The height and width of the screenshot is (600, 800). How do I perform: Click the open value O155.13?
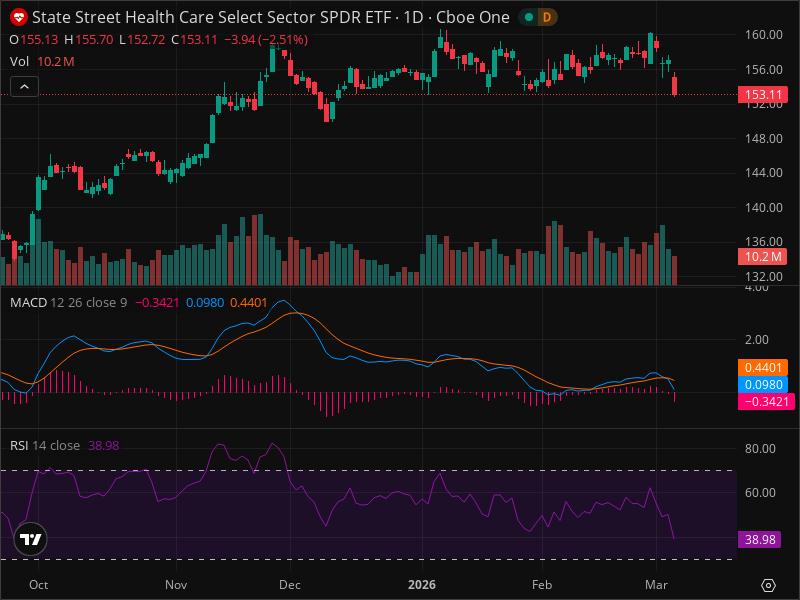point(34,40)
